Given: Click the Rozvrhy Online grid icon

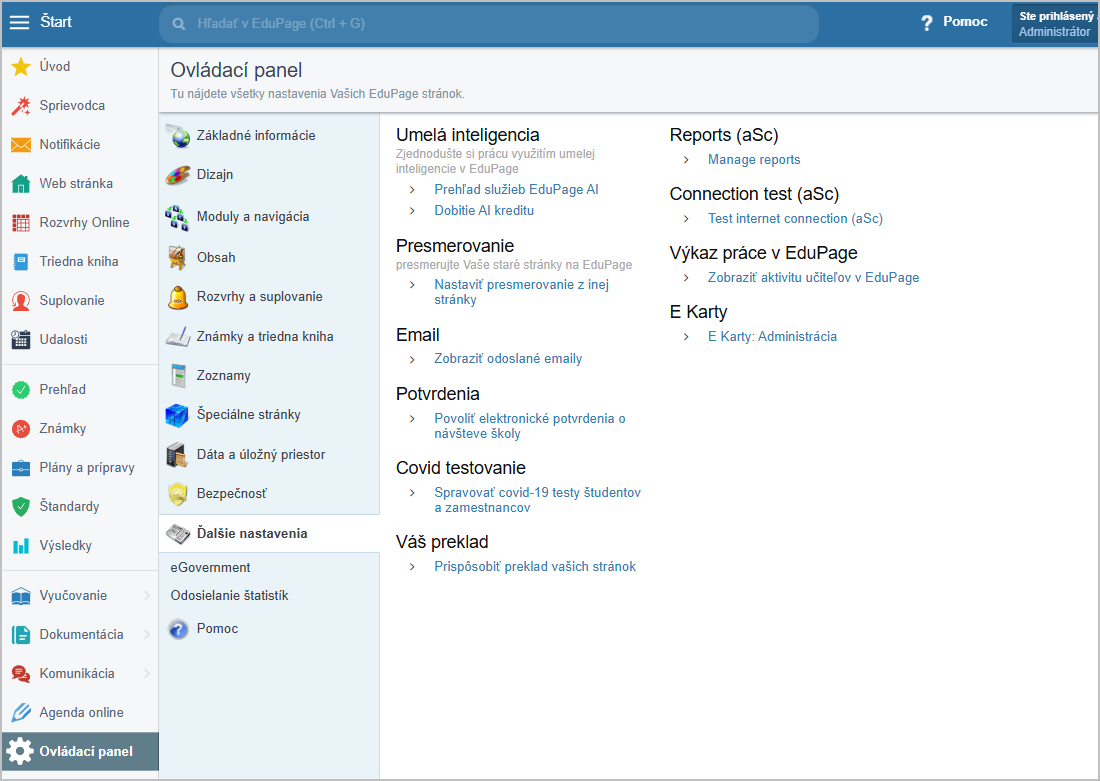Looking at the screenshot, I should 21,223.
